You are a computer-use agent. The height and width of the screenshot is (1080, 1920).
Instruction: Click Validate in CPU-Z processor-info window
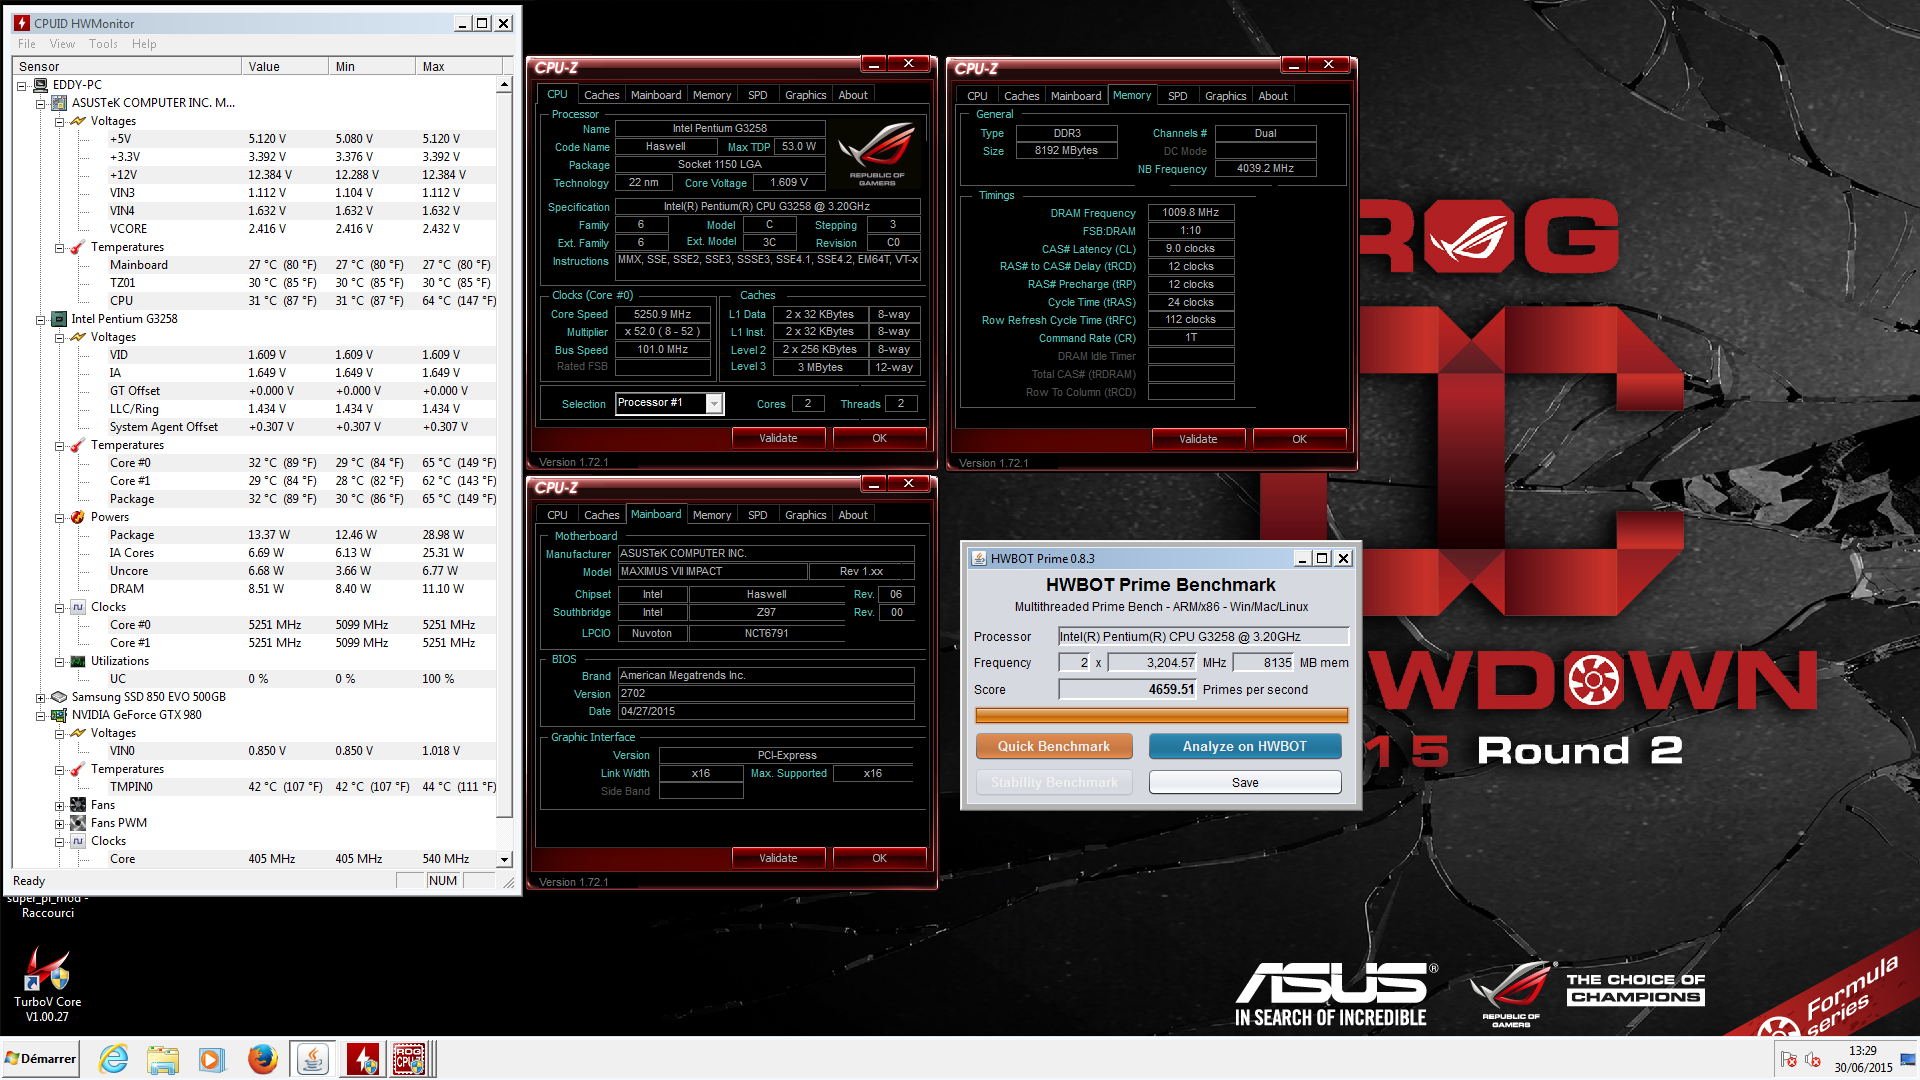tap(778, 438)
